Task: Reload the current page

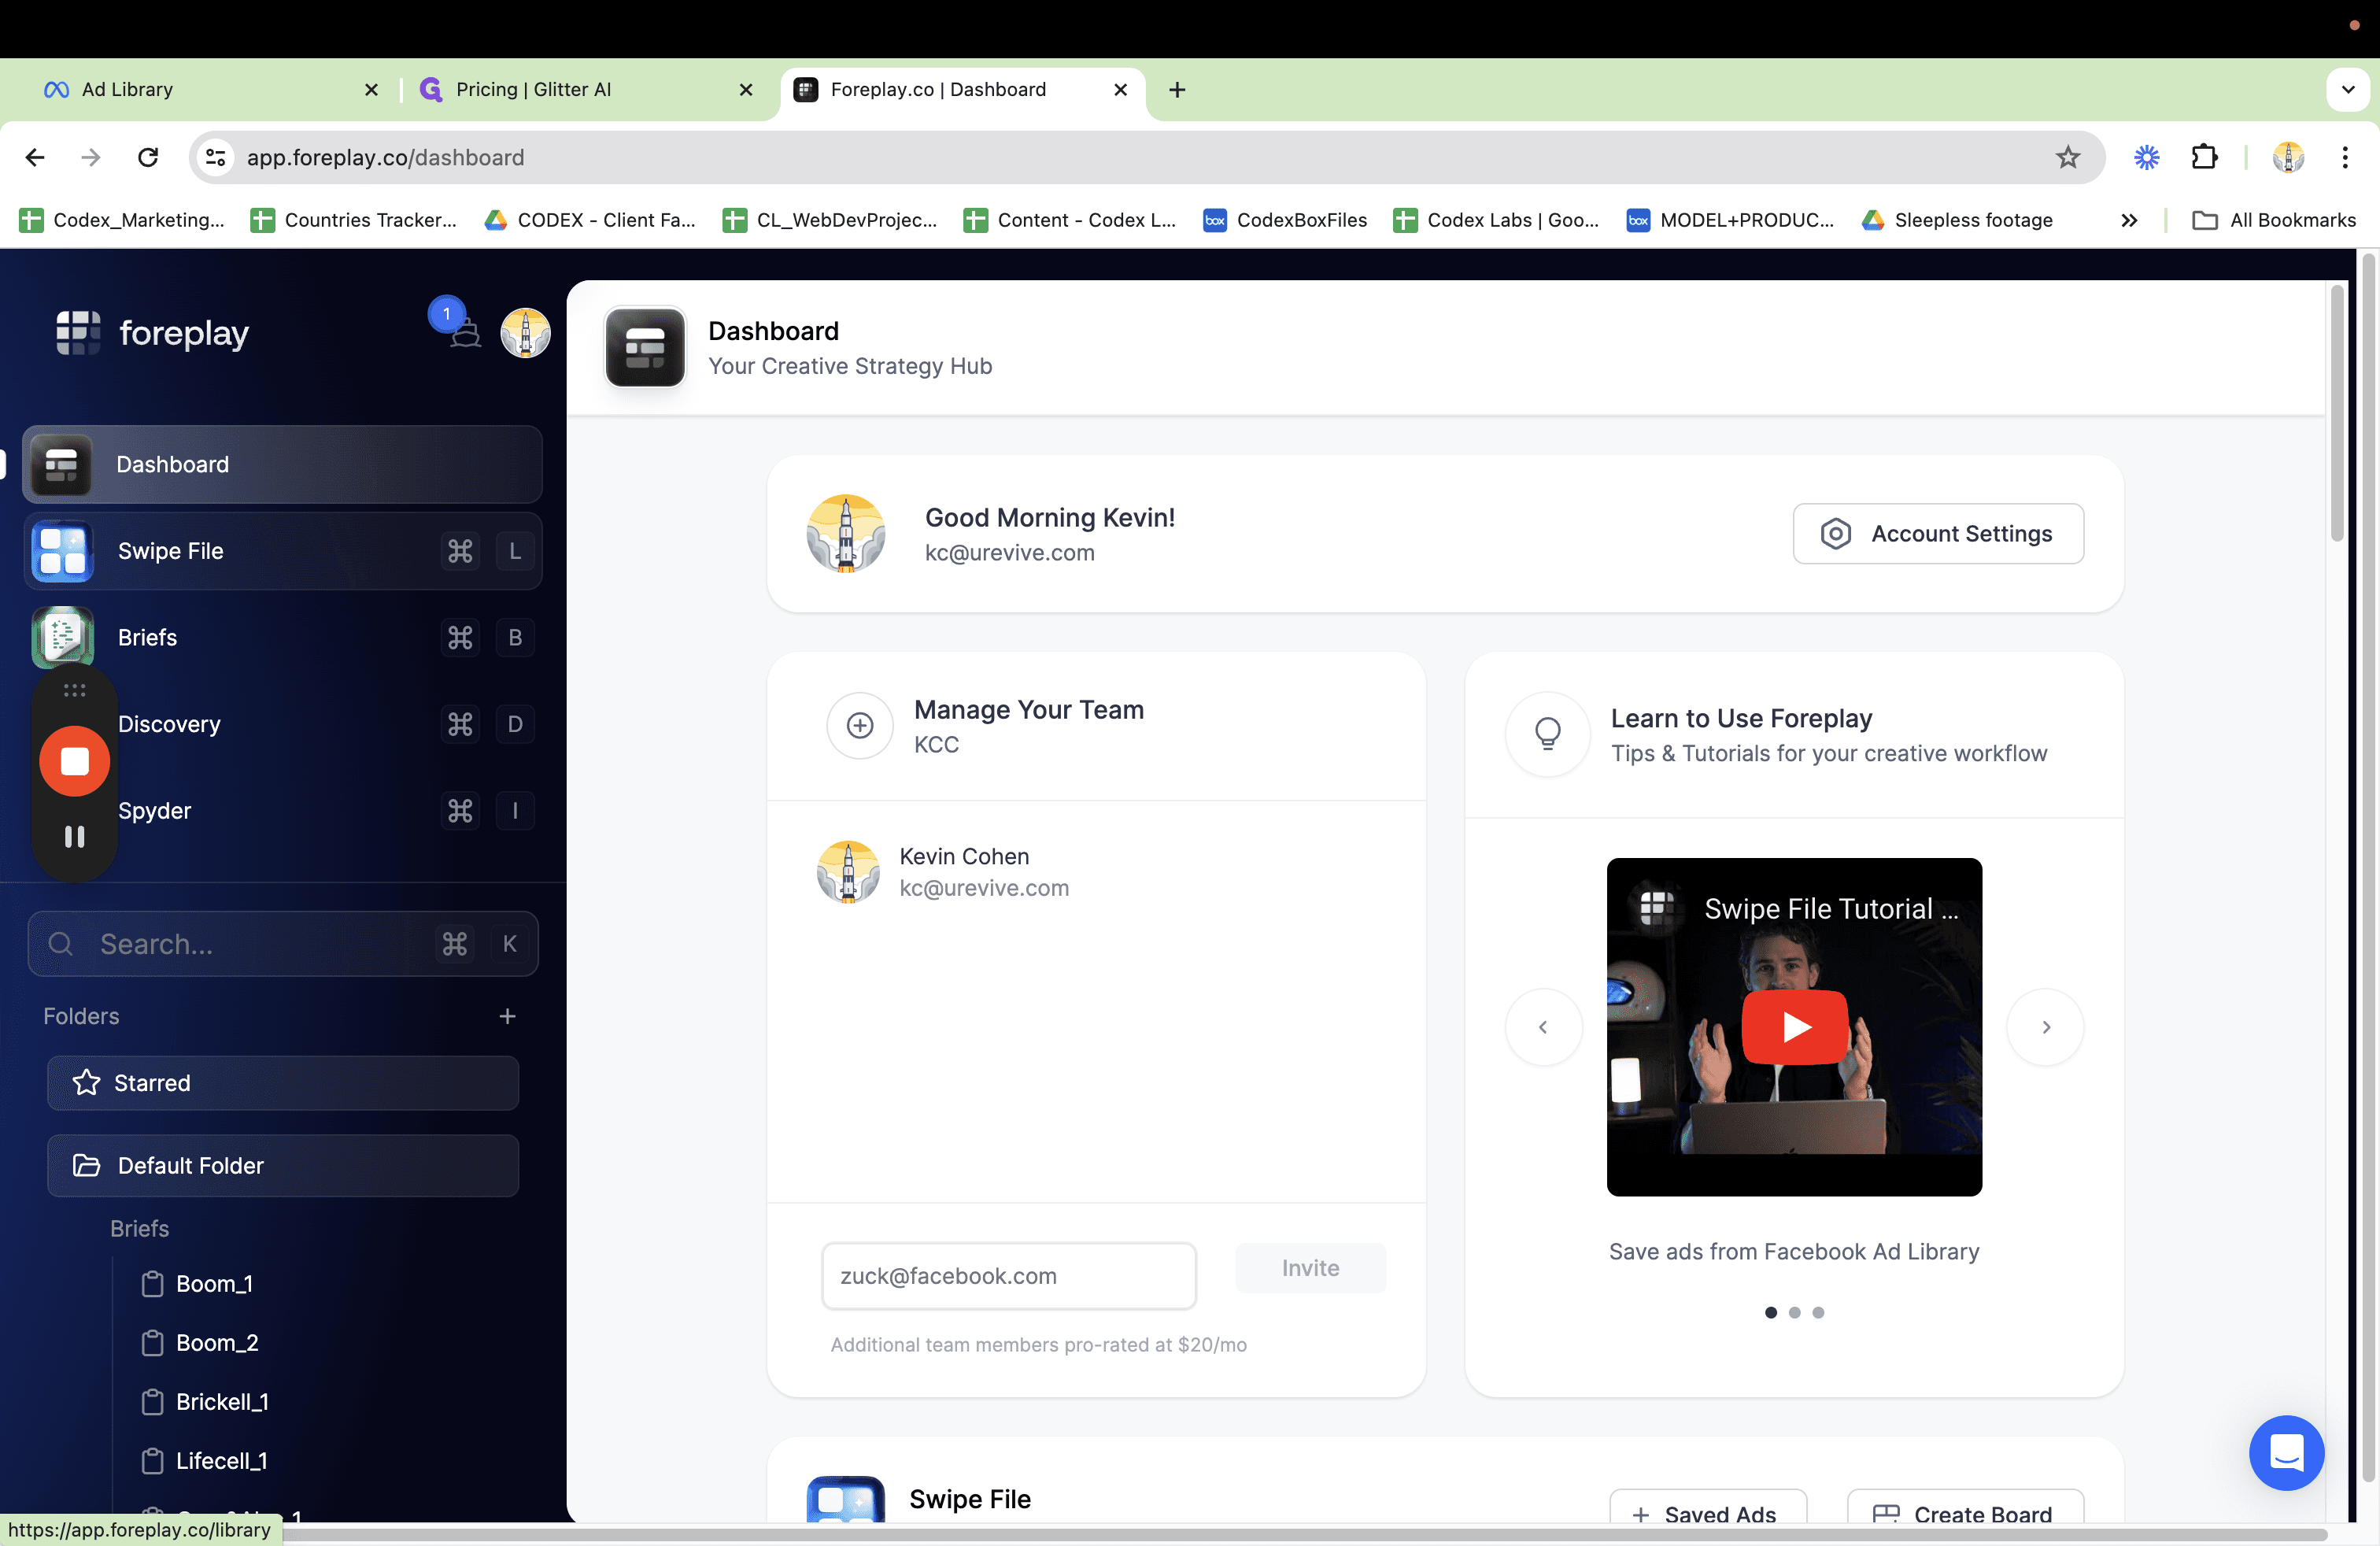Action: [x=148, y=157]
